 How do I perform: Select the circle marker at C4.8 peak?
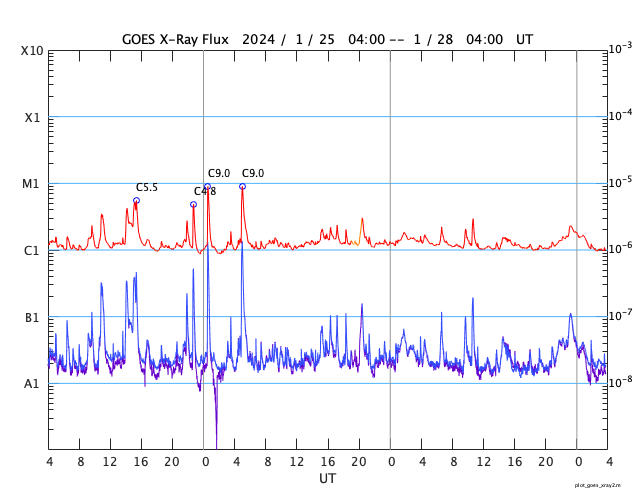[193, 204]
